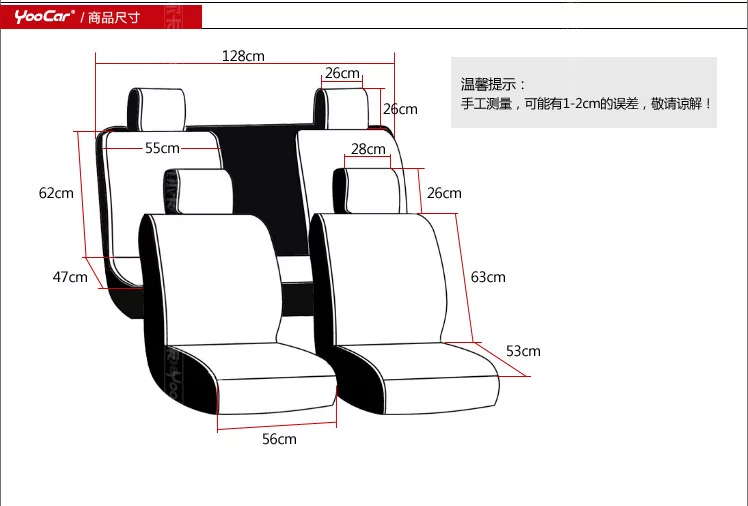Click the 55cm rear backrest width label
Viewport: 748px width, 506px height.
(x=162, y=148)
